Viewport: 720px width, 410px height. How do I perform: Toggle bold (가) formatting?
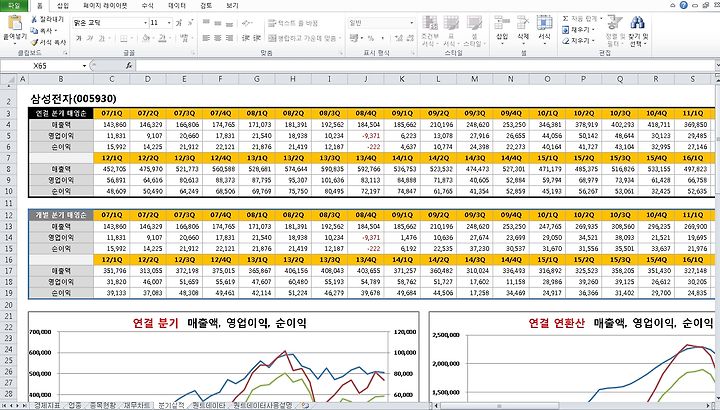79,38
